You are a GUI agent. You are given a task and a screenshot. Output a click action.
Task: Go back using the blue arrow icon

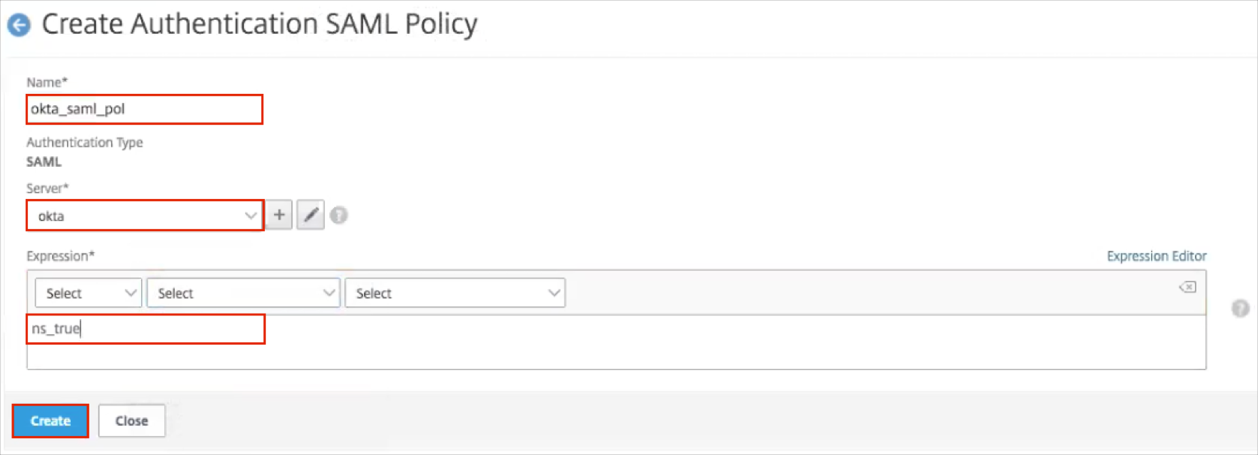(19, 25)
